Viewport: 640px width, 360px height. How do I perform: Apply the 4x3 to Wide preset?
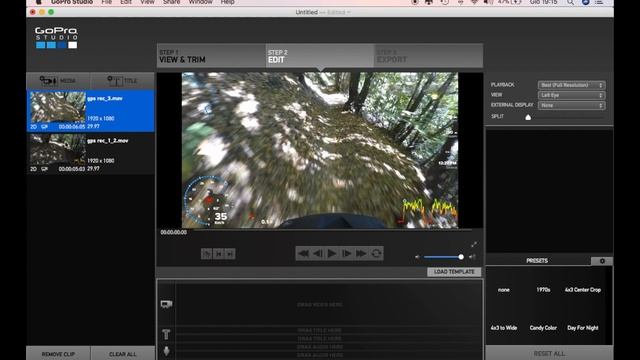coord(504,328)
